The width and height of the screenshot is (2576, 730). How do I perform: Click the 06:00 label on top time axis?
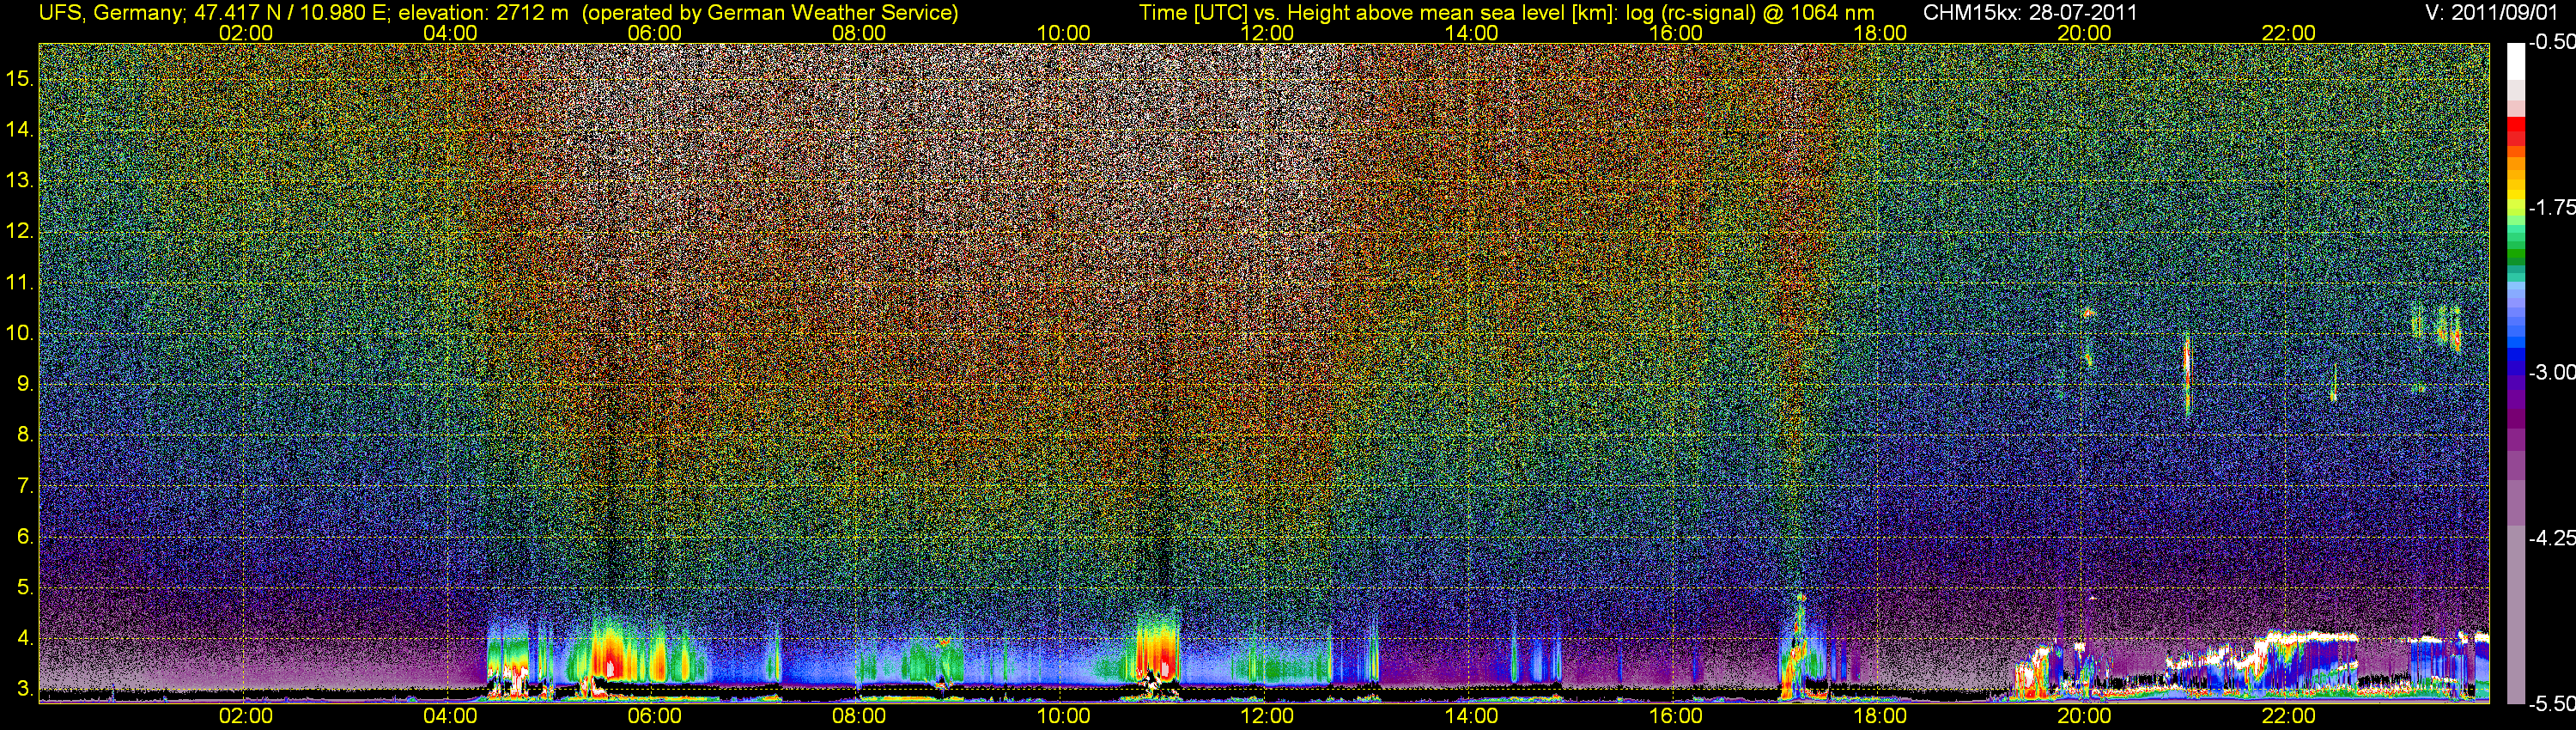click(655, 33)
